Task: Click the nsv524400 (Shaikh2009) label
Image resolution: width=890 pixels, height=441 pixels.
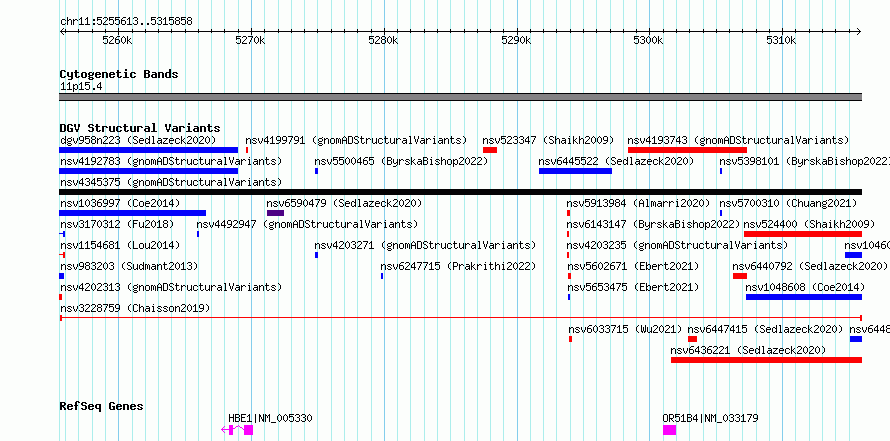Action: tap(809, 224)
